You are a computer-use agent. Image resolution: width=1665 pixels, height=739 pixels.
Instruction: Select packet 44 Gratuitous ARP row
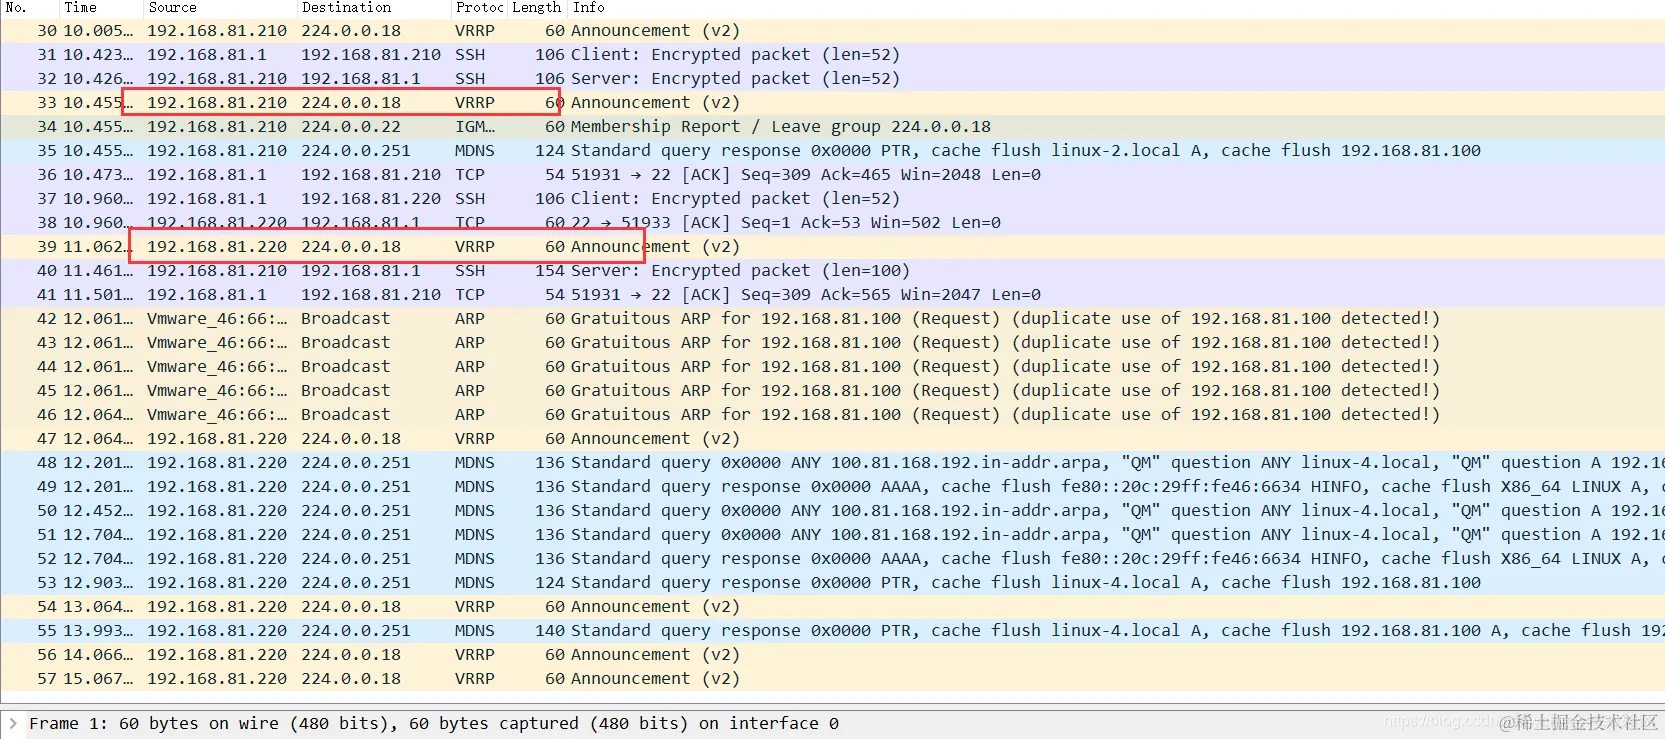tap(832, 367)
